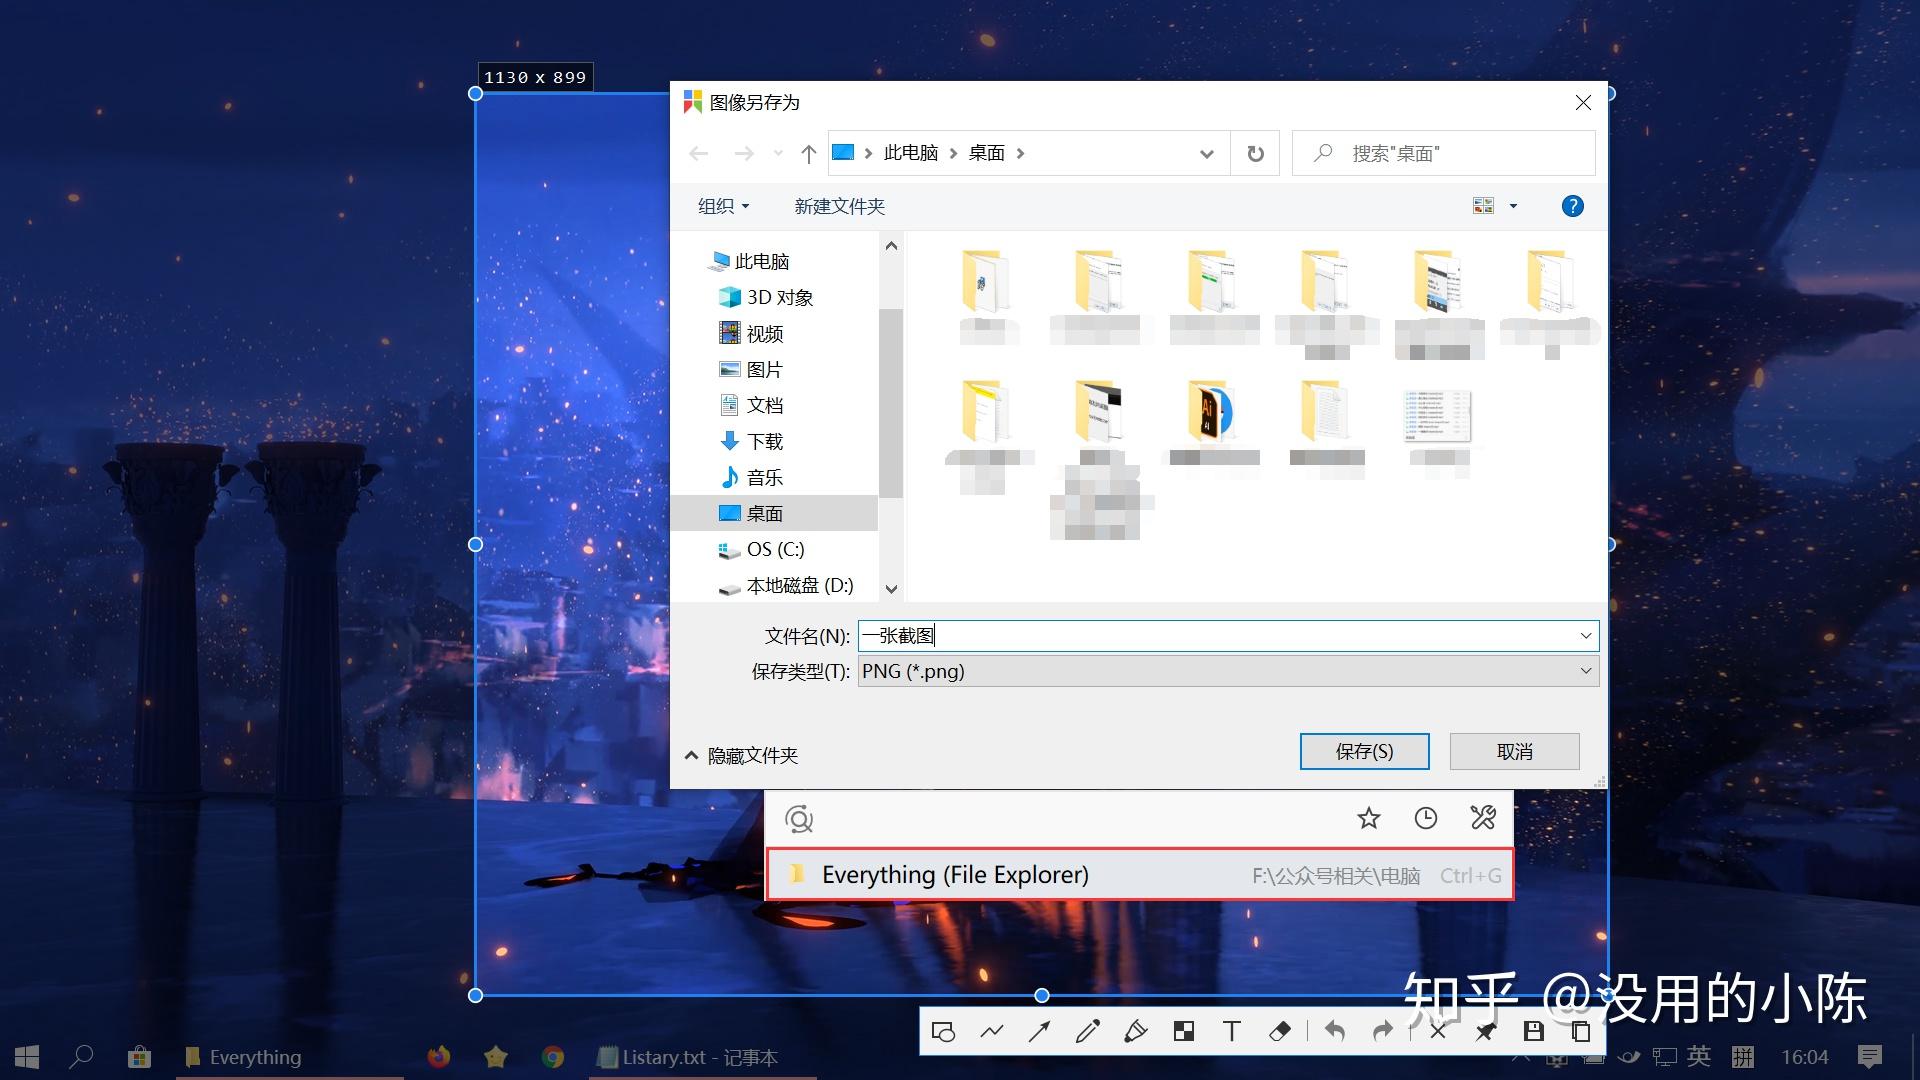Choose Everything (File Explorer) Listary result
The width and height of the screenshot is (1920, 1080).
pos(1139,875)
